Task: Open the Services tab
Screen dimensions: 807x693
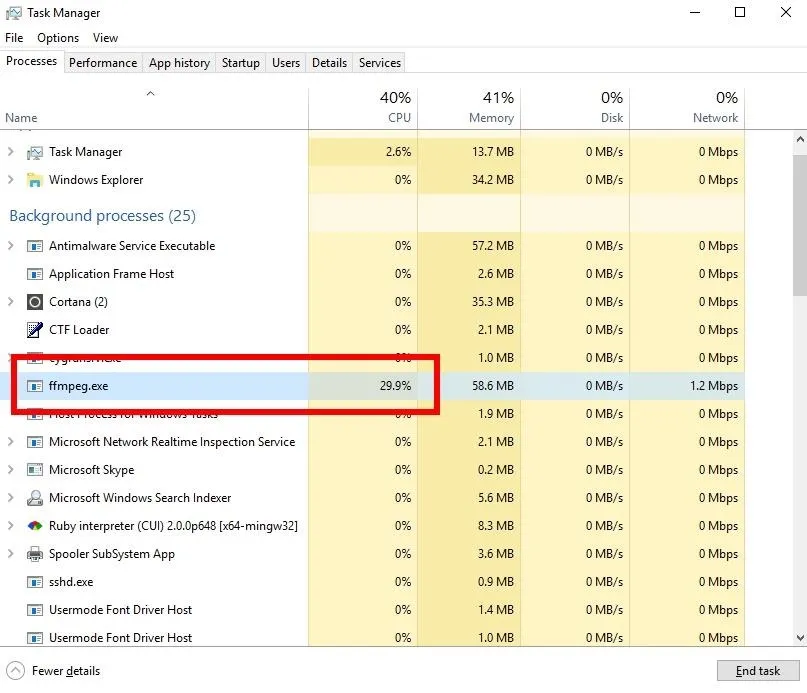Action: click(380, 63)
